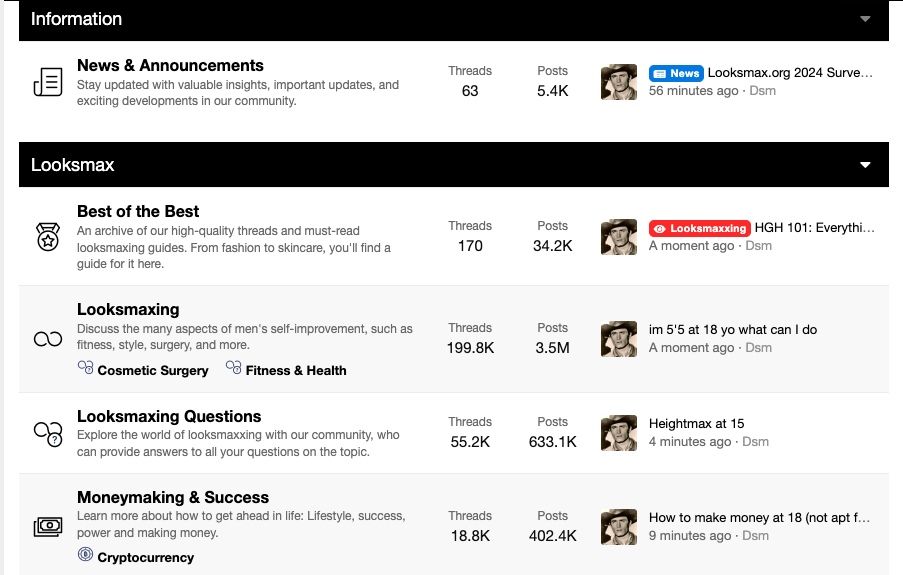Click the red Looksmaxxing thread prefix tag

point(698,228)
